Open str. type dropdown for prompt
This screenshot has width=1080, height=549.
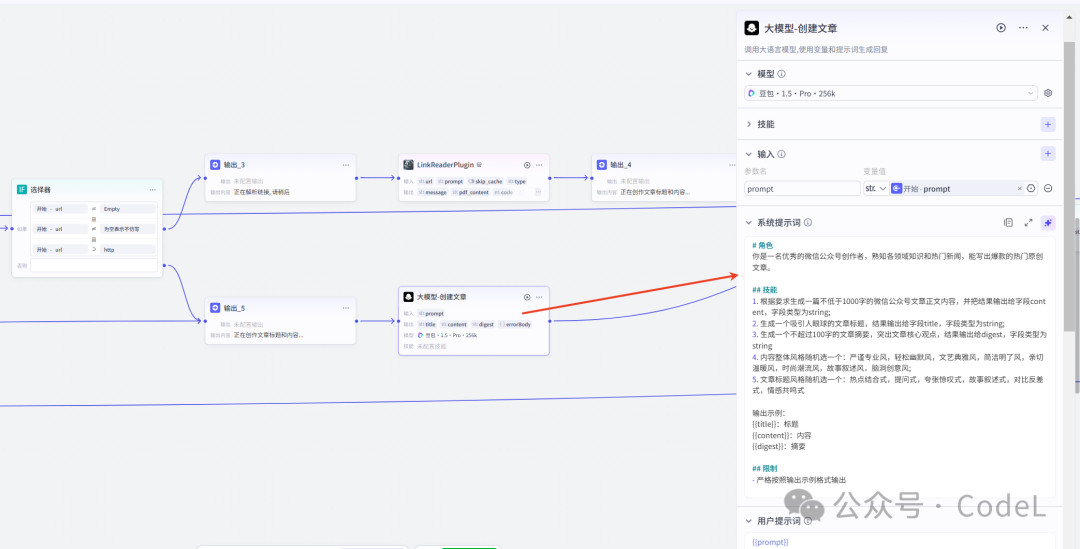click(x=875, y=188)
